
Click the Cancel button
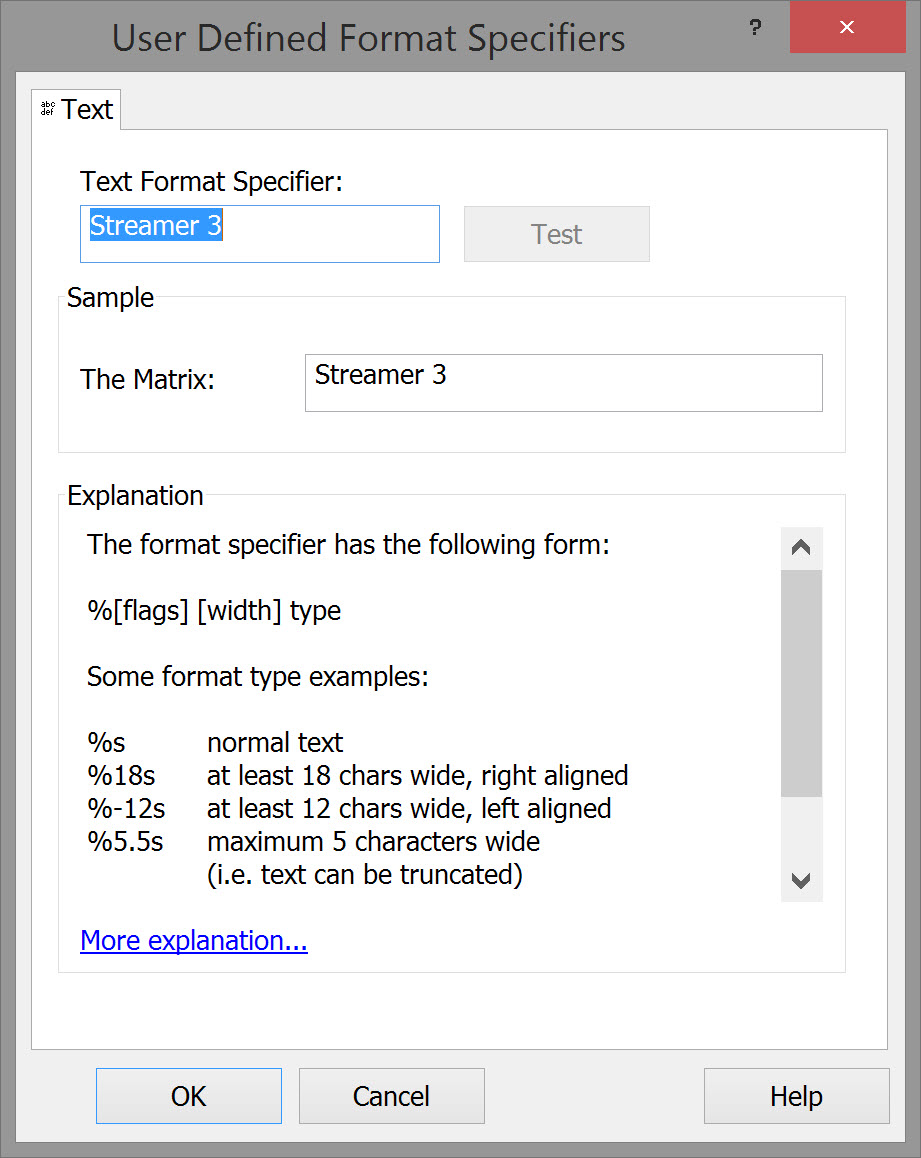coord(391,1096)
